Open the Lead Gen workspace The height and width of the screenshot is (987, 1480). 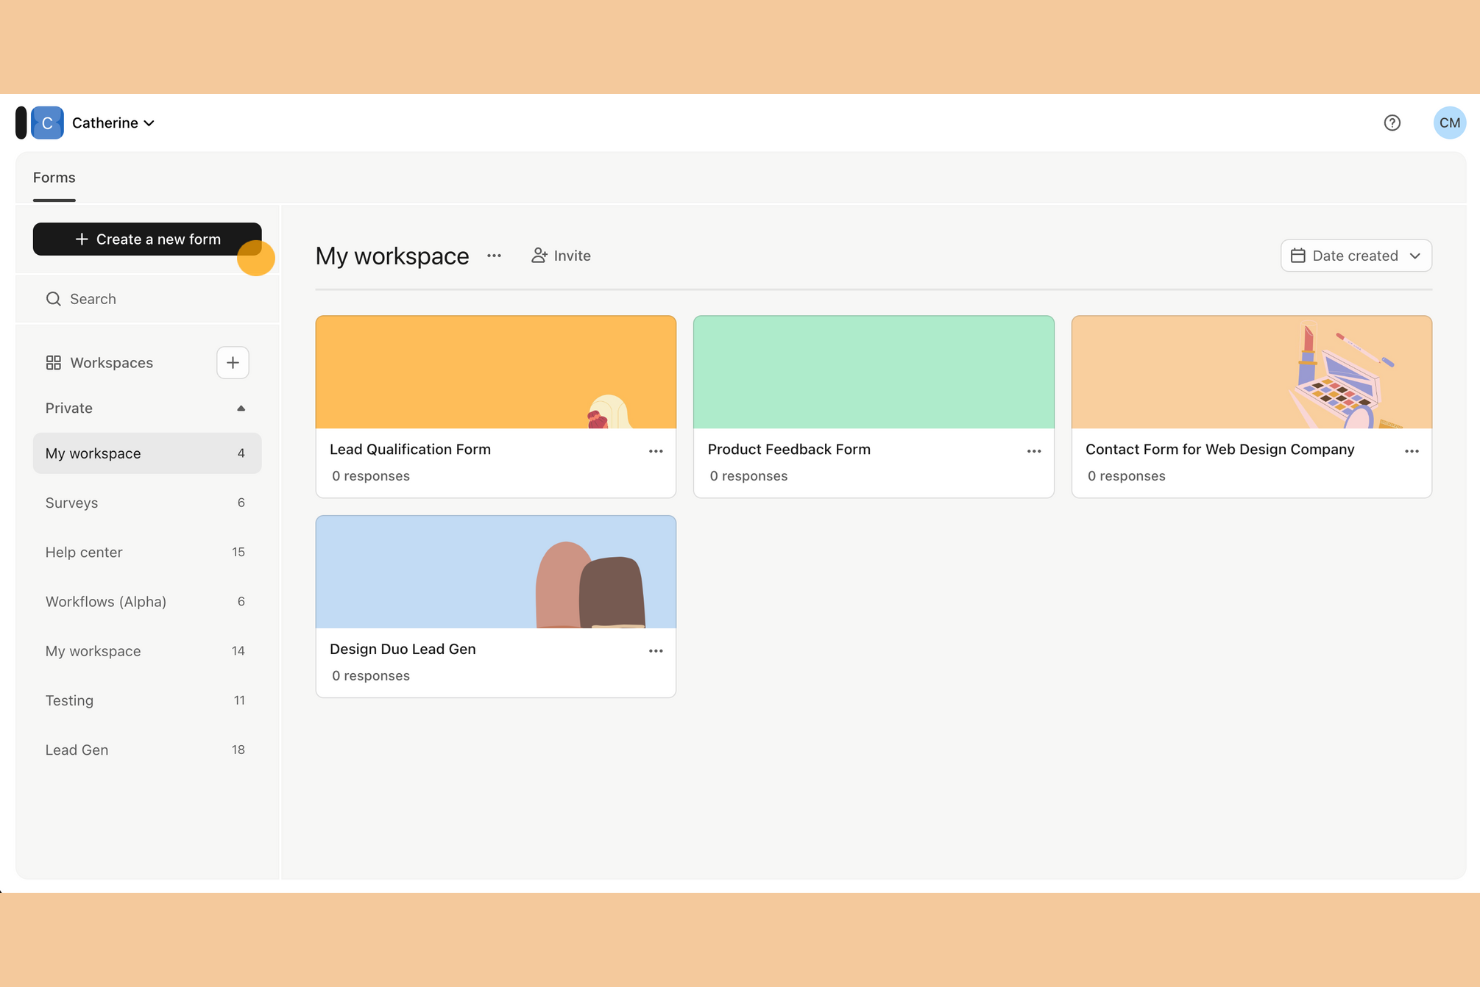147,750
